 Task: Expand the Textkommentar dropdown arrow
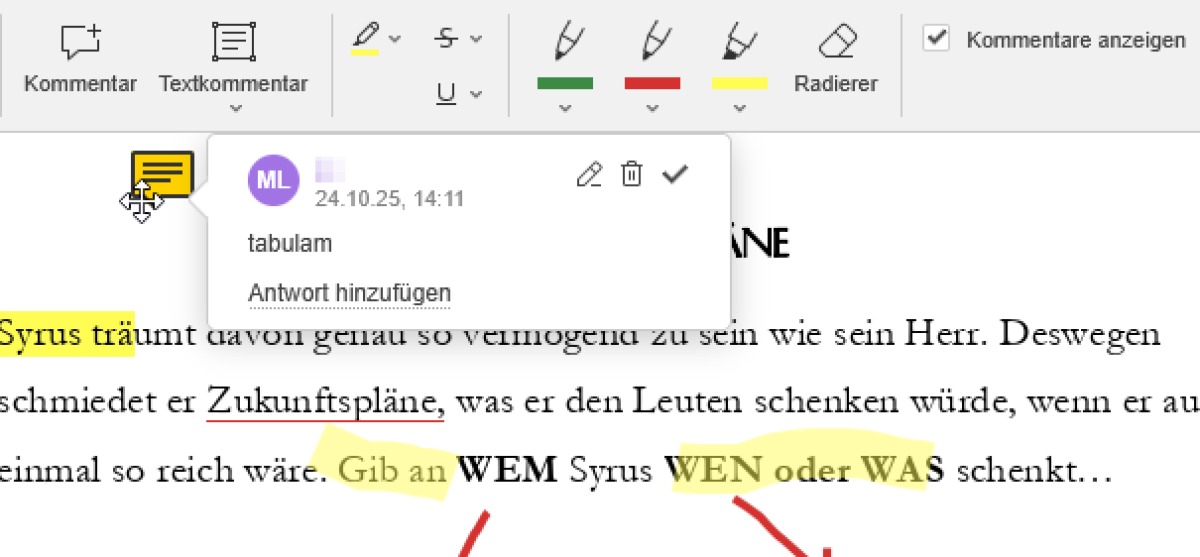pos(233,108)
